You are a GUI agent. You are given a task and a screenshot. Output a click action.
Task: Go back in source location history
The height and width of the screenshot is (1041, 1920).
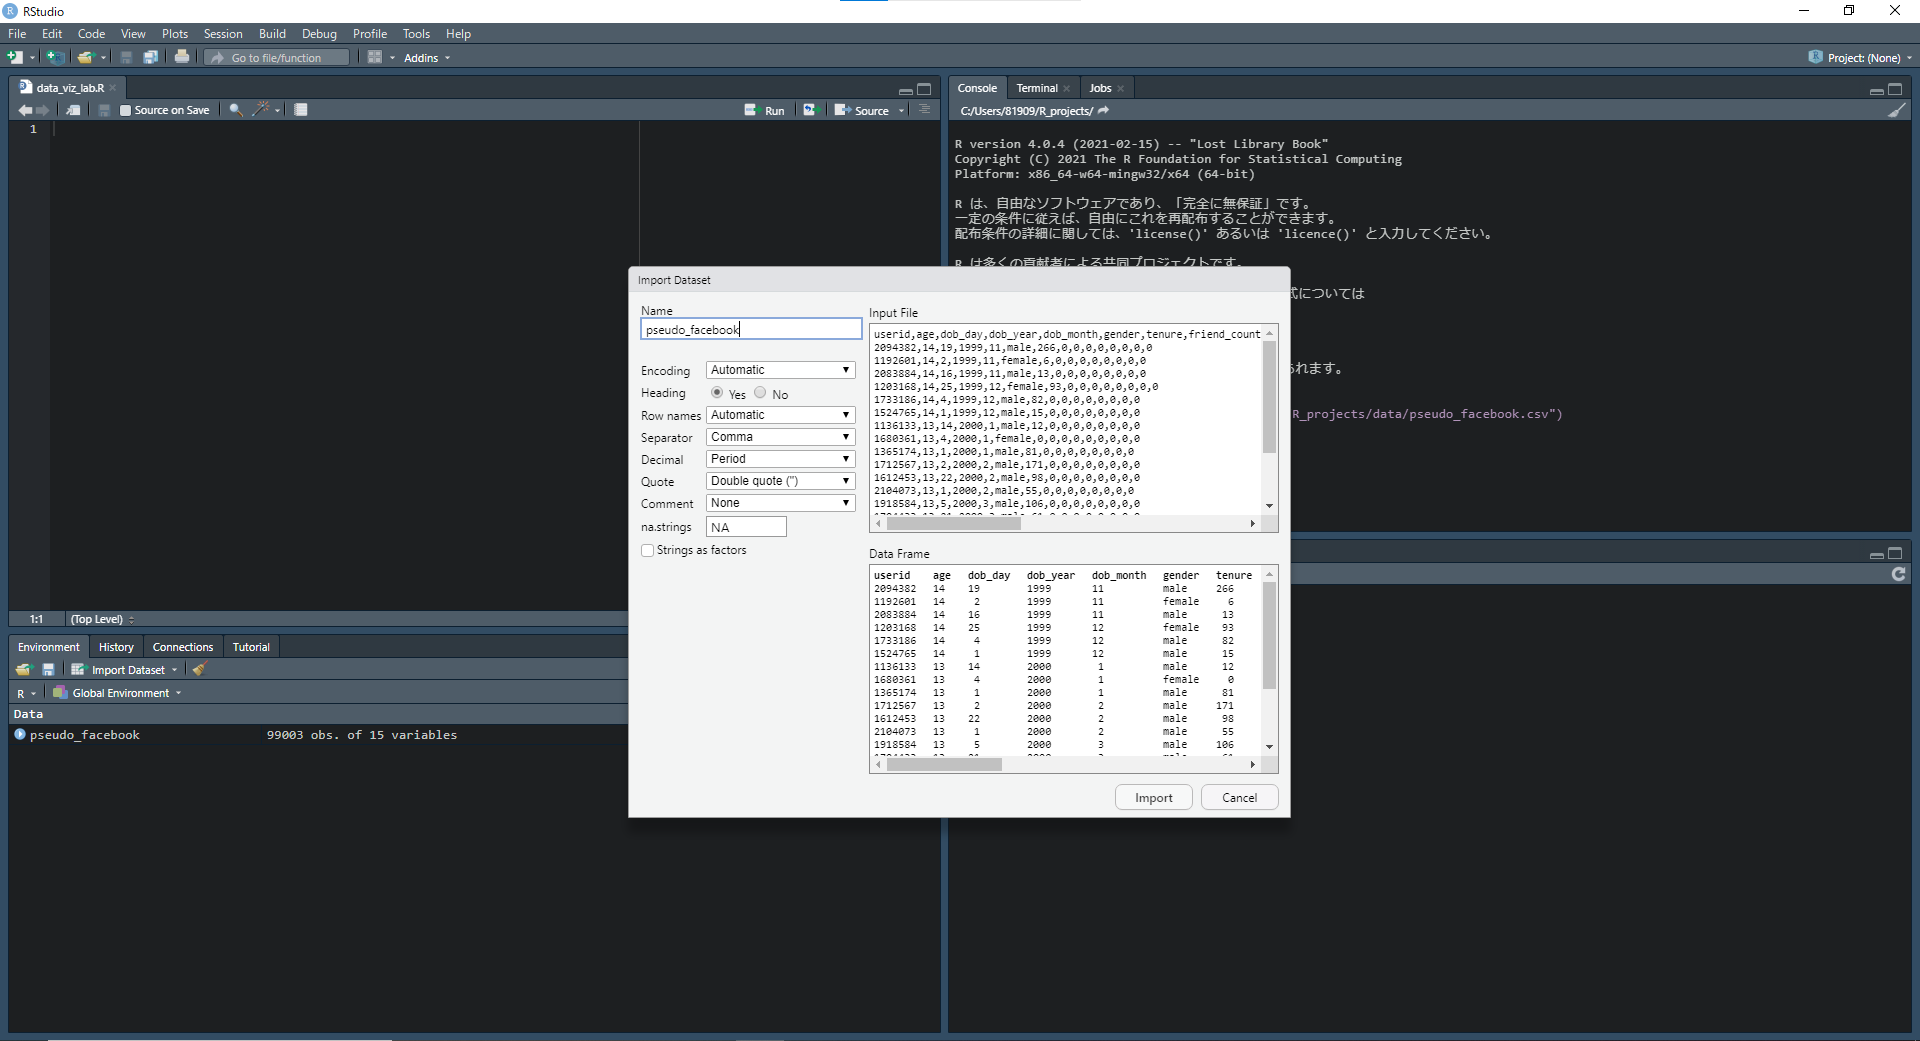click(25, 110)
